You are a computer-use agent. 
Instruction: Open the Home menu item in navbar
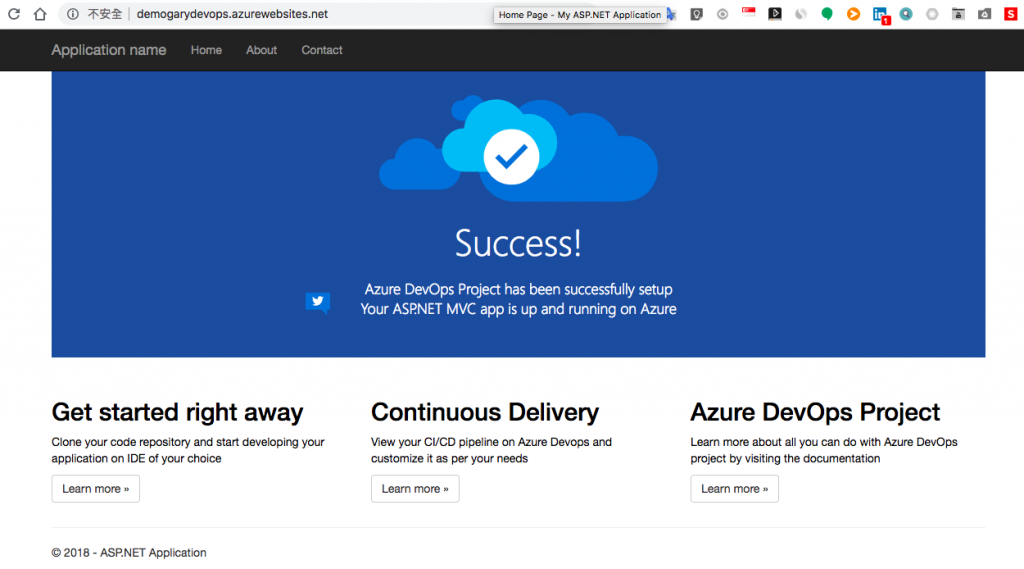[206, 50]
